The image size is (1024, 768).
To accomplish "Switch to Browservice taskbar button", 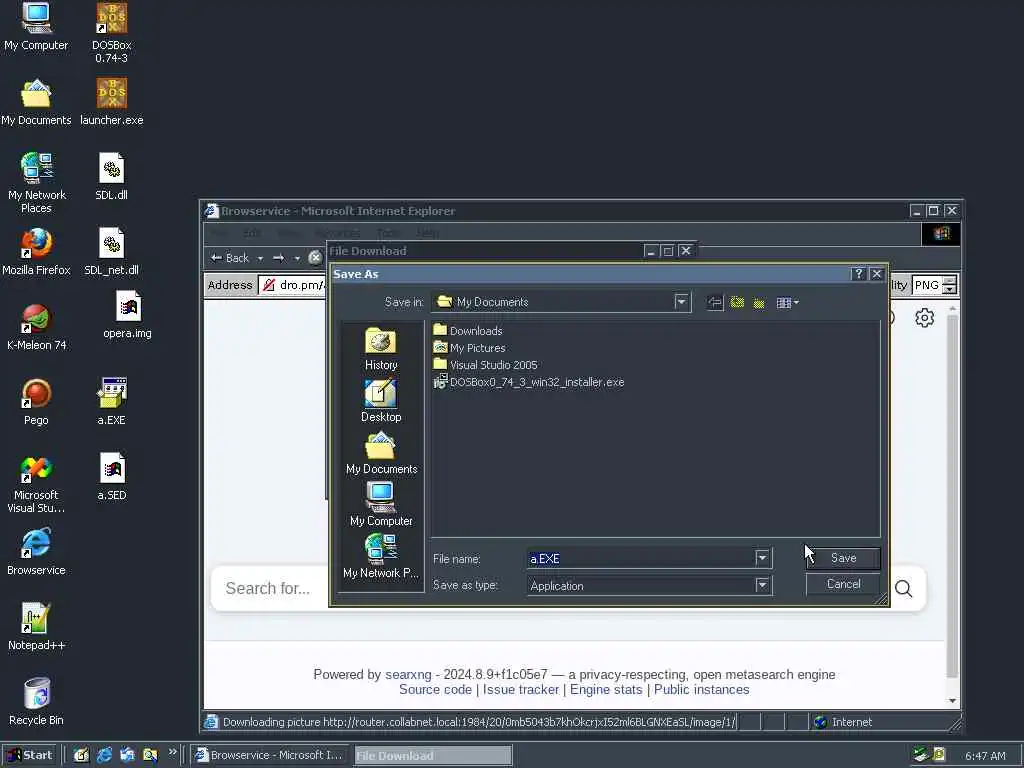I will click(270, 756).
